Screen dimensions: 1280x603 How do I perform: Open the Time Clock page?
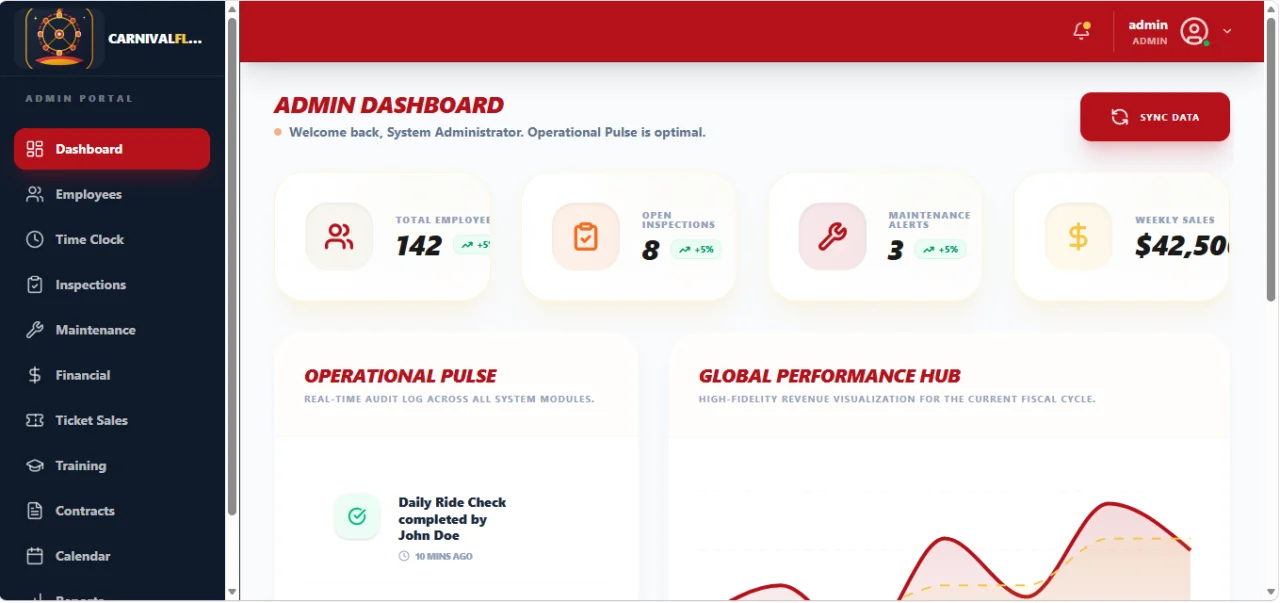pyautogui.click(x=112, y=239)
